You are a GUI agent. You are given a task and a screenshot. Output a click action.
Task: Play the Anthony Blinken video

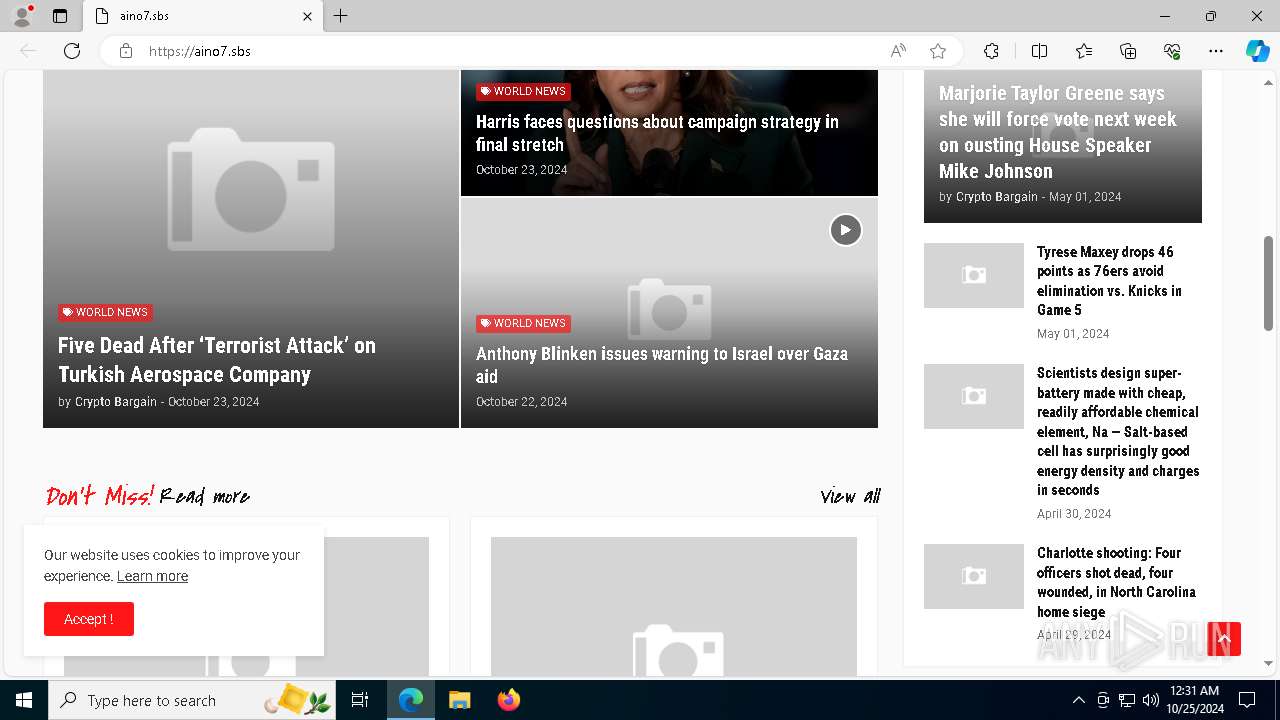(845, 230)
